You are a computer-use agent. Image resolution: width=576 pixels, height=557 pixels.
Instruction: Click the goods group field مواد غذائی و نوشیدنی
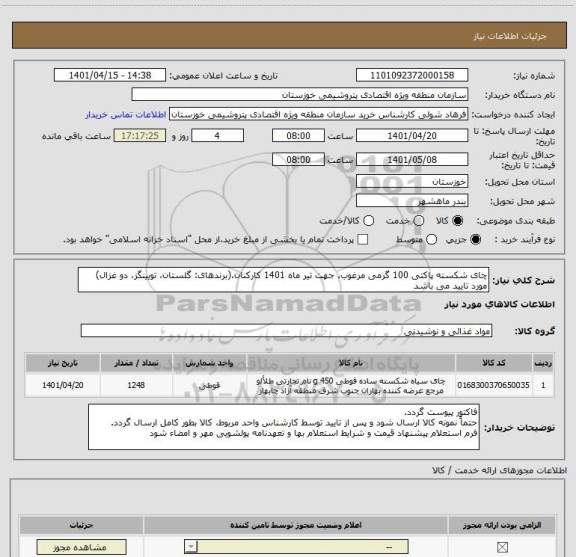click(286, 331)
